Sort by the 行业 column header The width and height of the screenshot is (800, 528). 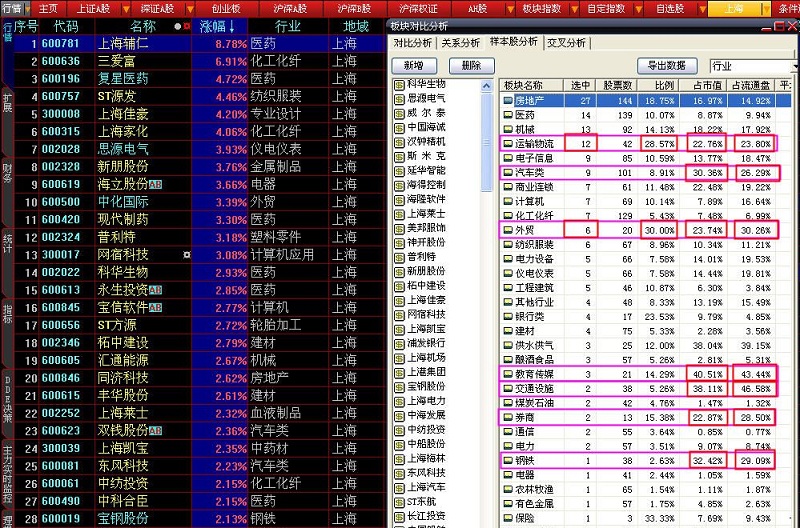[x=288, y=27]
